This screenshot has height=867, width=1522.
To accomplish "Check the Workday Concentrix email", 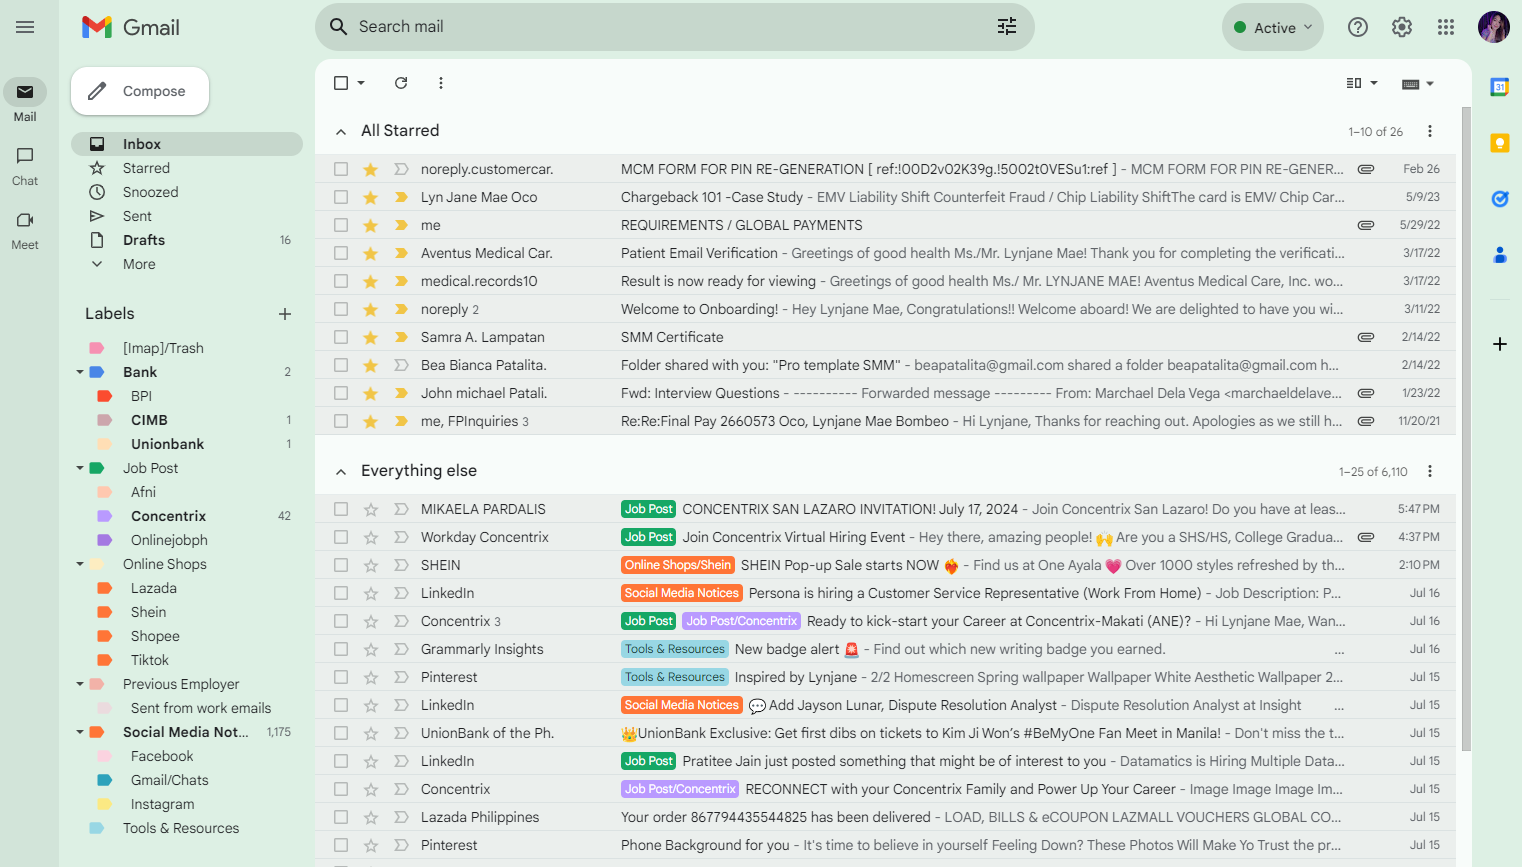I will pyautogui.click(x=341, y=537).
